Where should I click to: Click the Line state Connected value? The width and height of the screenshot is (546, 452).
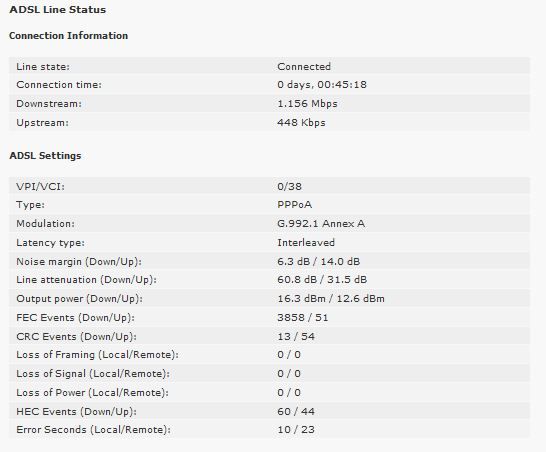[304, 67]
